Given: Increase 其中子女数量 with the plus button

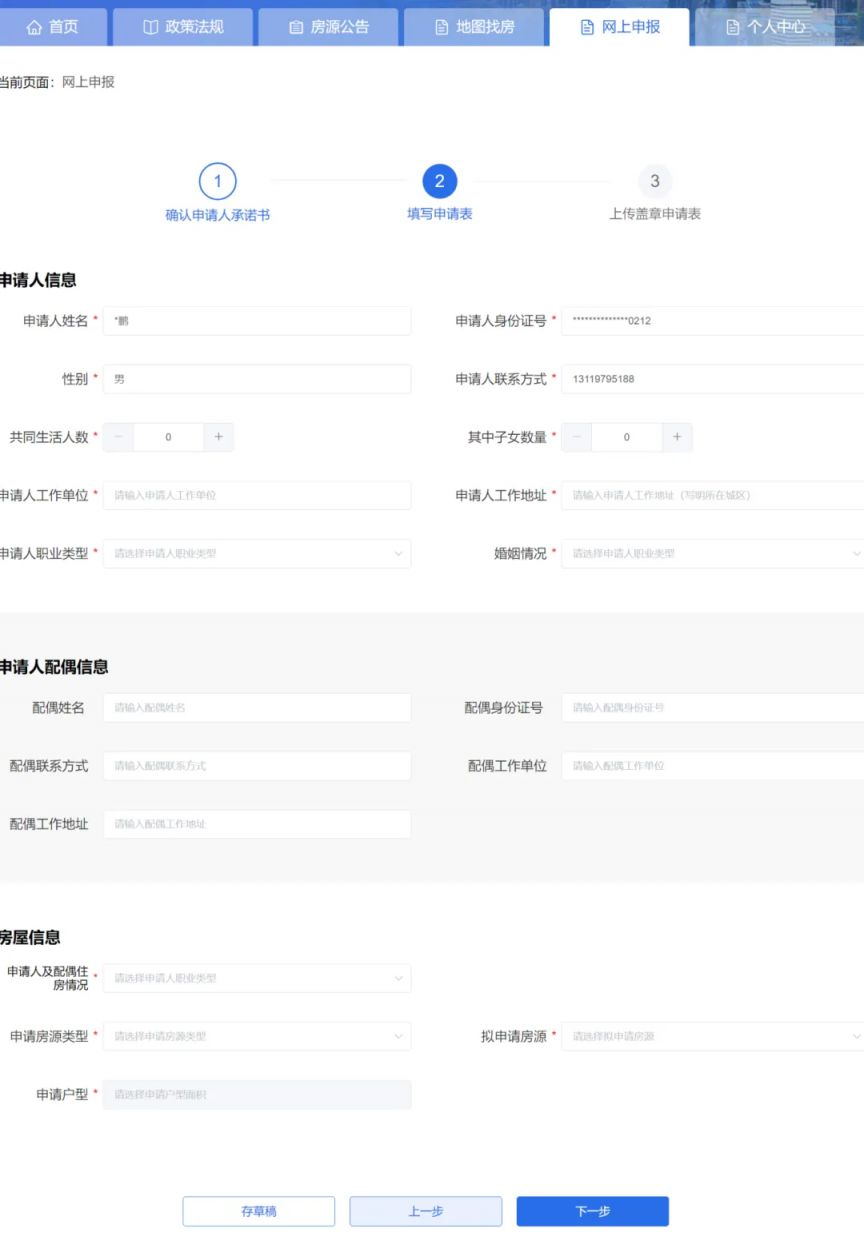Looking at the screenshot, I should (x=677, y=437).
